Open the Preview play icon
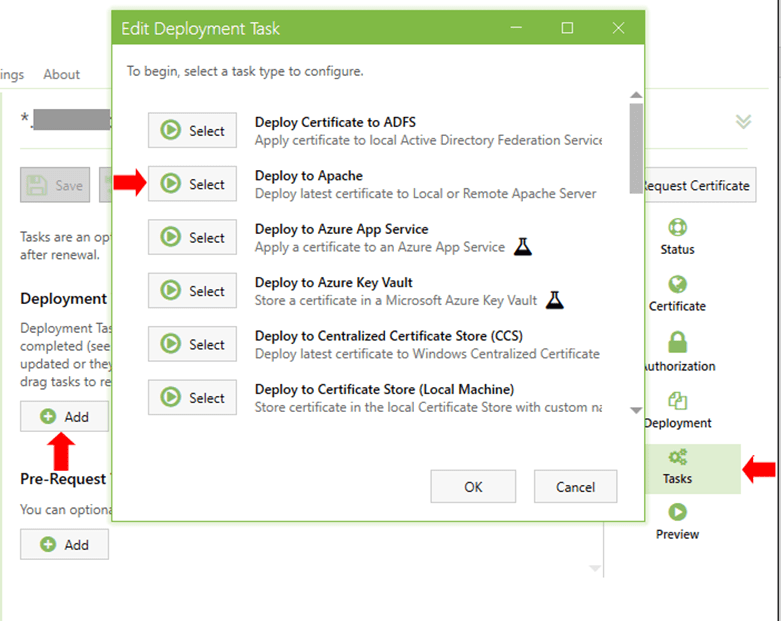Image resolution: width=781 pixels, height=621 pixels. (677, 513)
